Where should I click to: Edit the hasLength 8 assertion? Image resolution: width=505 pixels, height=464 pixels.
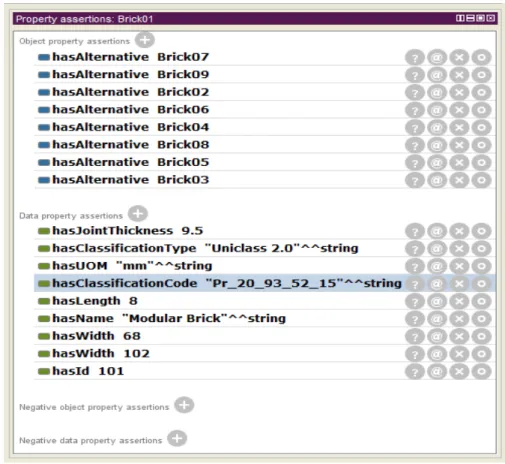[x=482, y=301]
